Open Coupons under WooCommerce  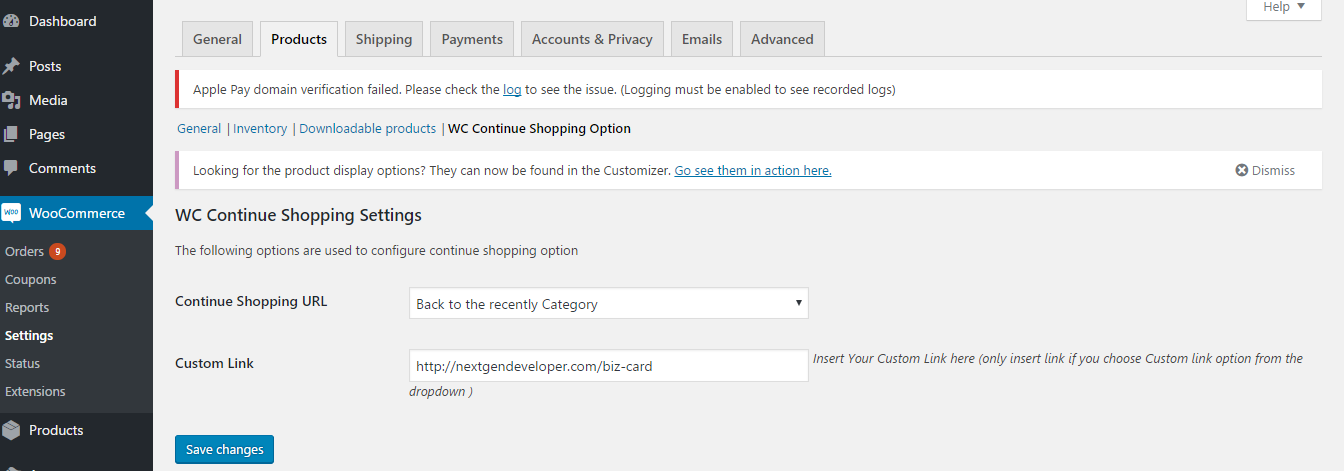coord(30,280)
